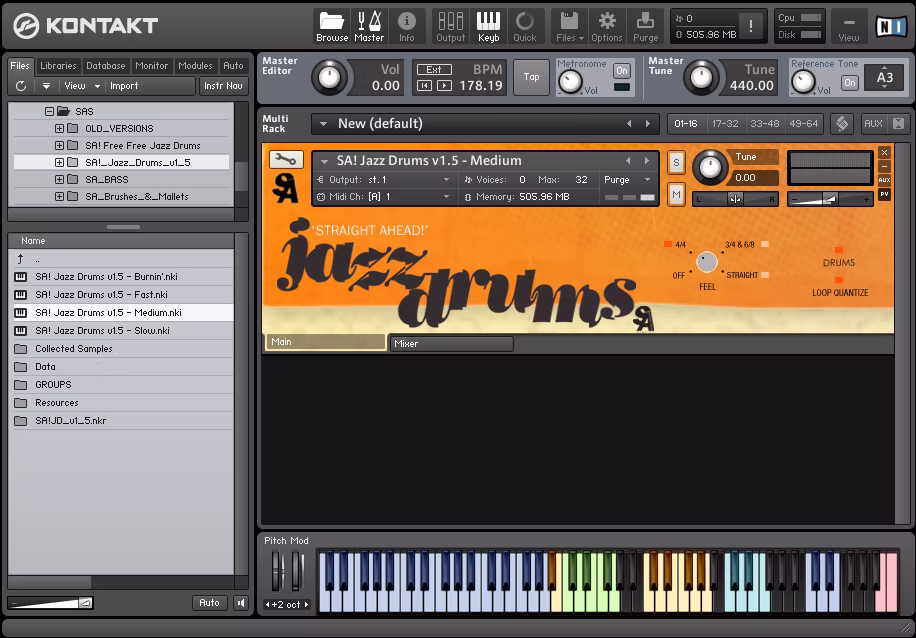Open the Options gear icon
Screen dimensions: 916x638
click(x=606, y=26)
